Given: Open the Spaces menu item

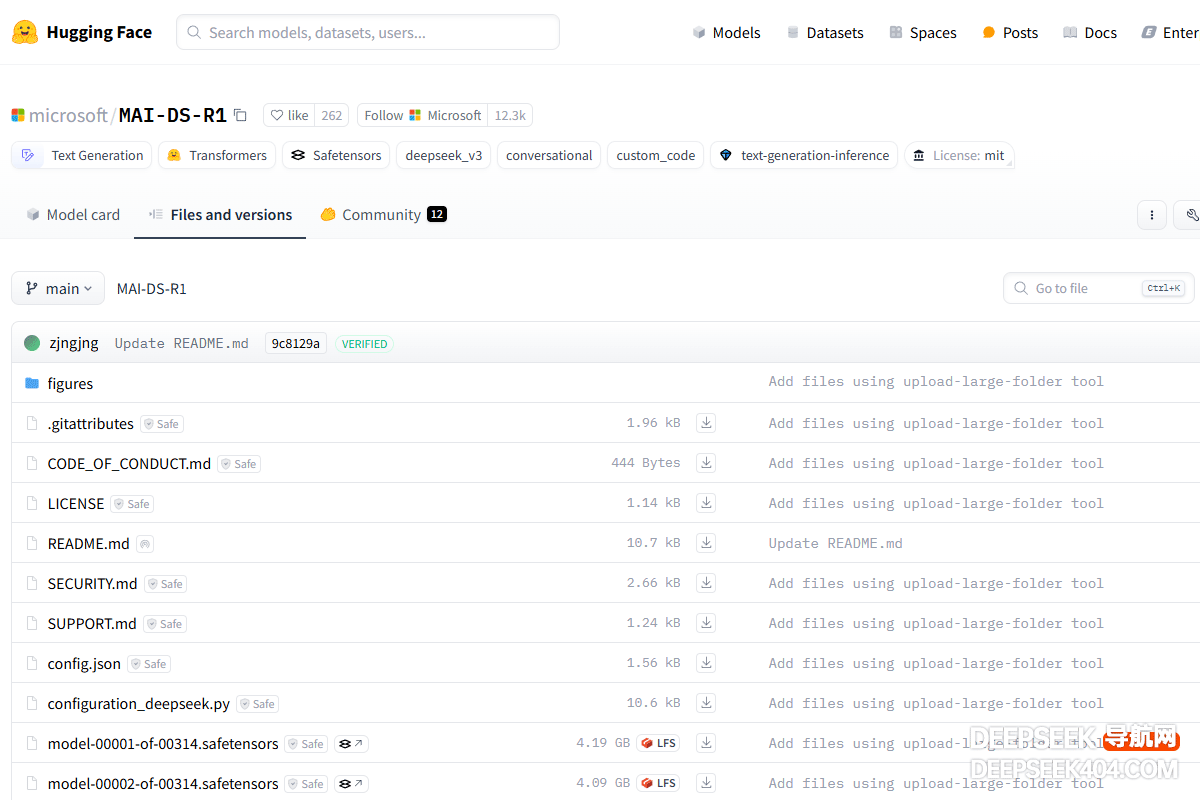Looking at the screenshot, I should tap(923, 32).
